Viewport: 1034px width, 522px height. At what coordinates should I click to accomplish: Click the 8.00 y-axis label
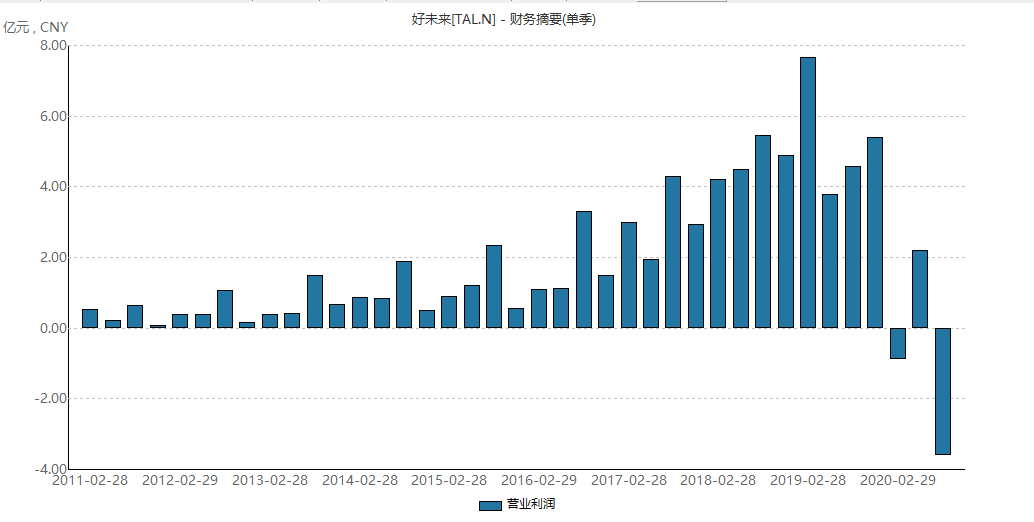(54, 45)
